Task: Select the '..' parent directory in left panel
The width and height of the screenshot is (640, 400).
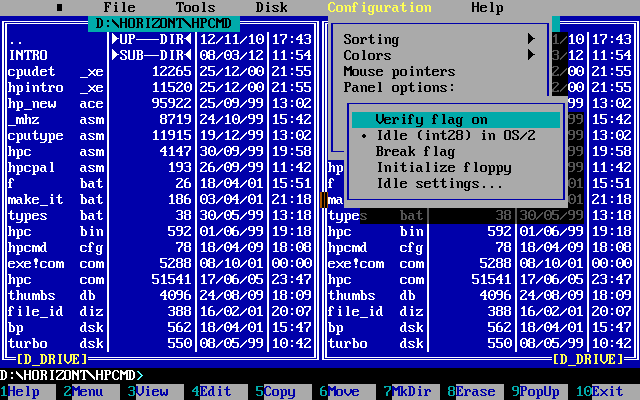Action: tap(160, 40)
